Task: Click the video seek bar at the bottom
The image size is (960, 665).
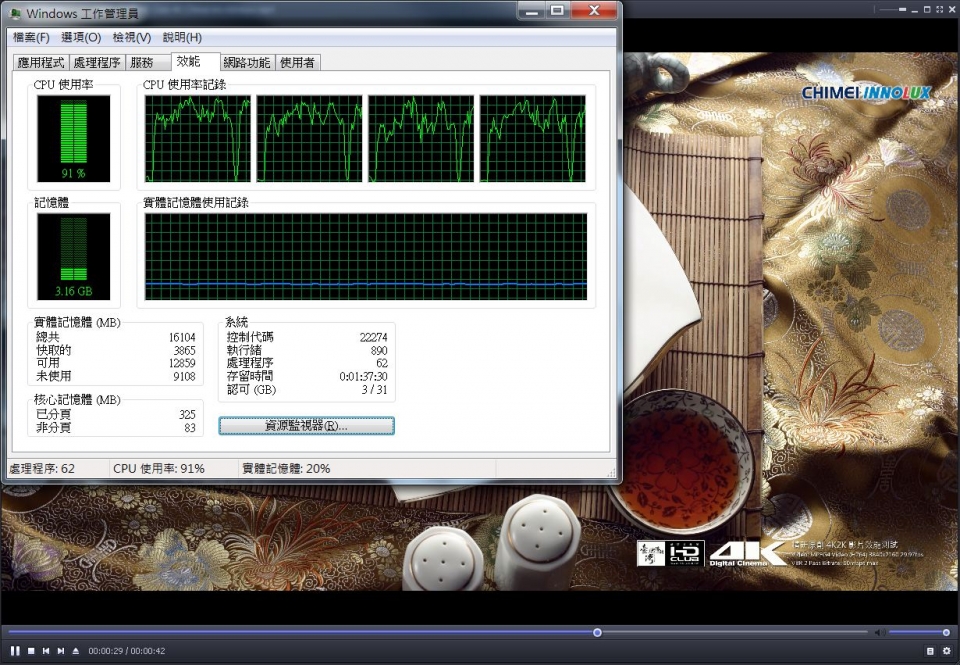Action: tap(597, 632)
